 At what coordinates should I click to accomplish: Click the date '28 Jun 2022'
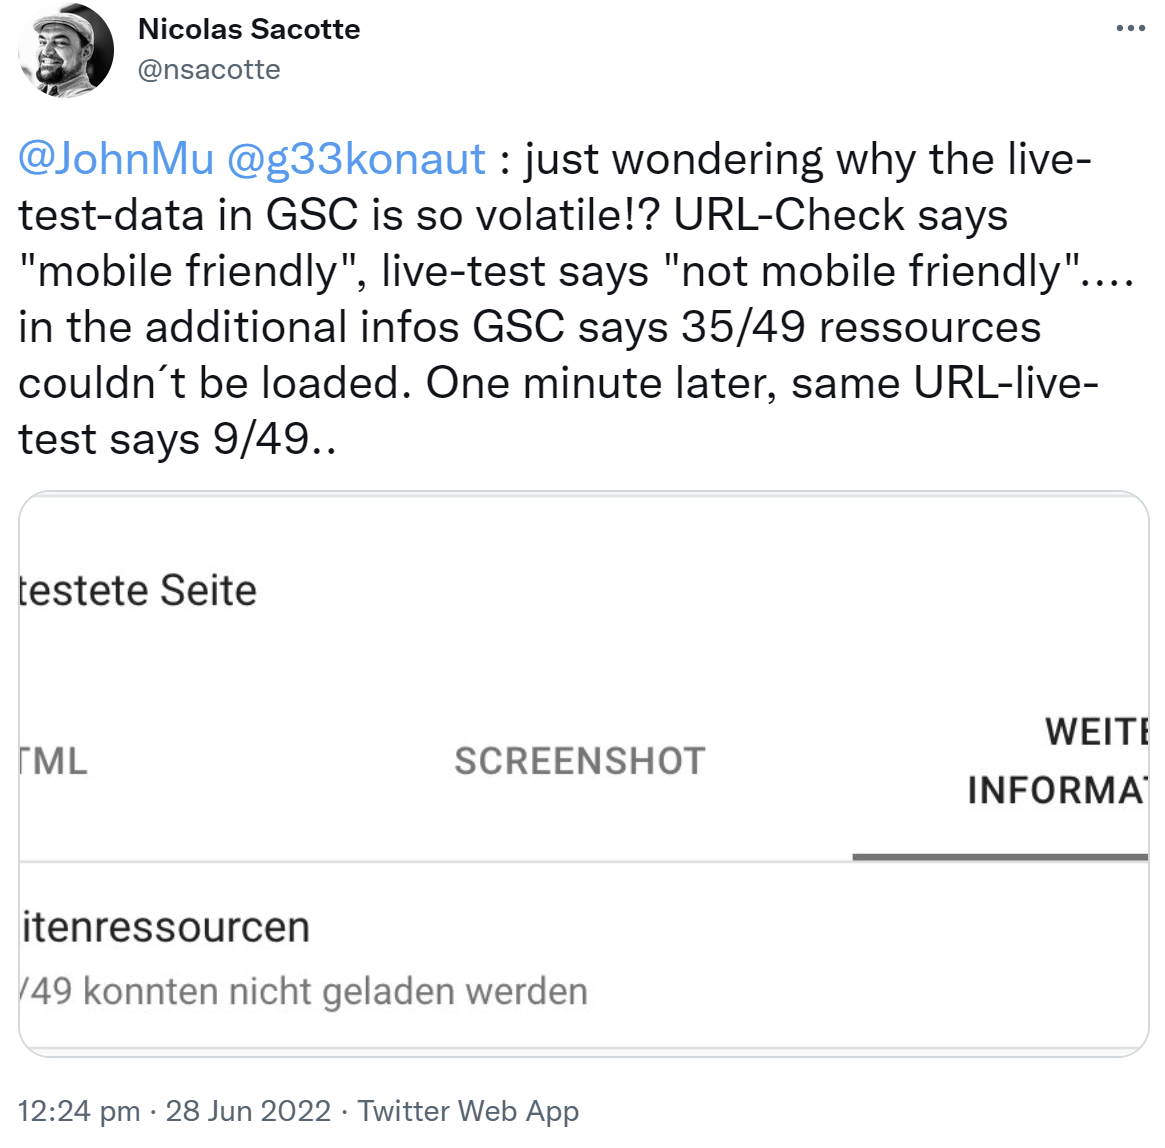point(245,1110)
